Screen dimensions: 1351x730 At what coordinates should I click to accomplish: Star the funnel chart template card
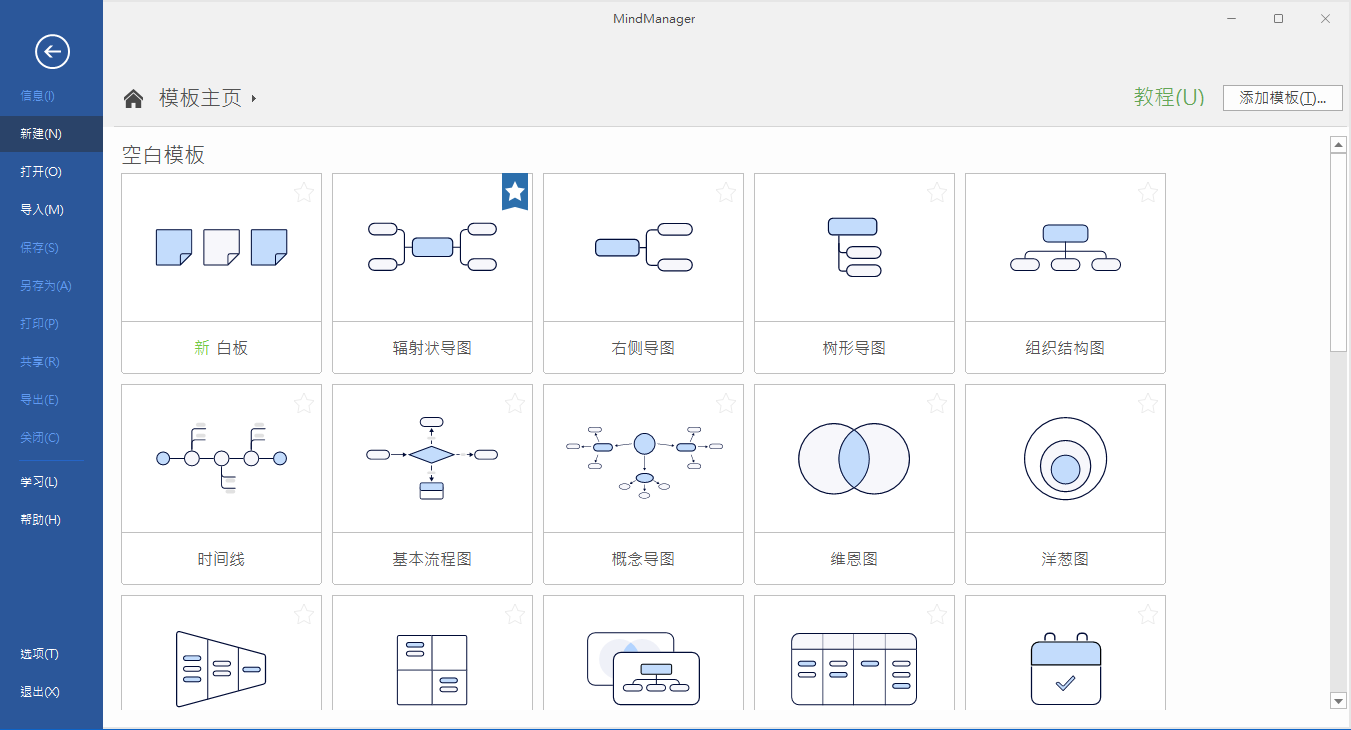tap(304, 614)
